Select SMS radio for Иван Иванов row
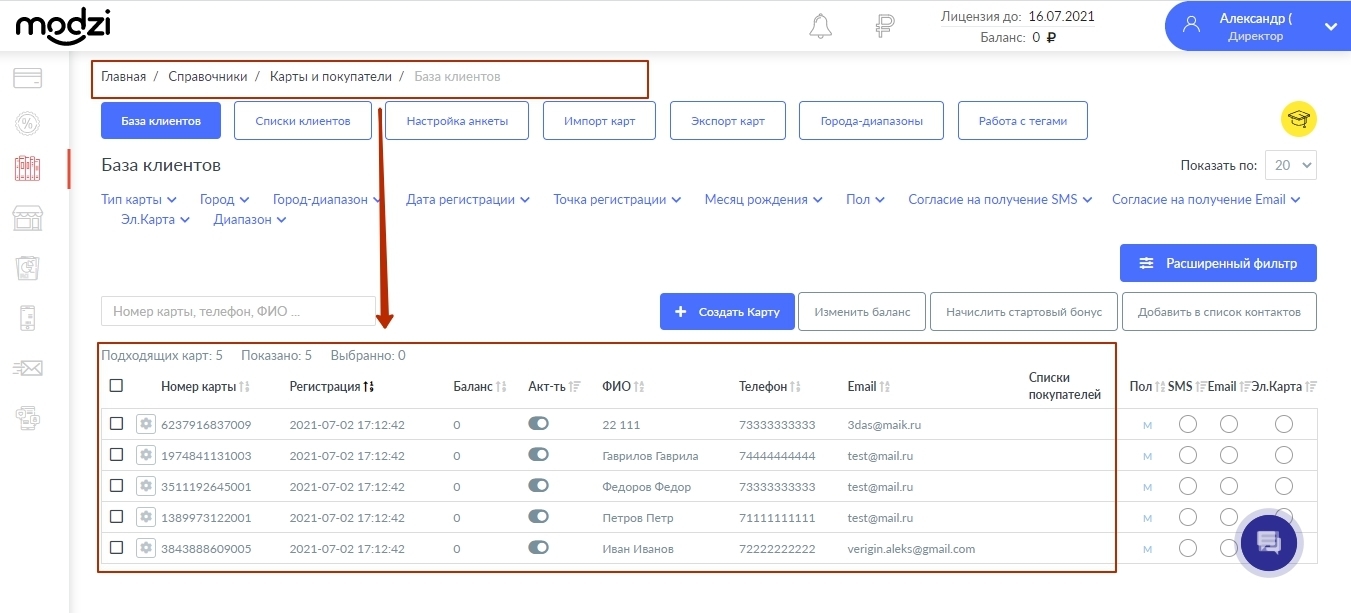This screenshot has width=1351, height=613. click(x=1188, y=548)
